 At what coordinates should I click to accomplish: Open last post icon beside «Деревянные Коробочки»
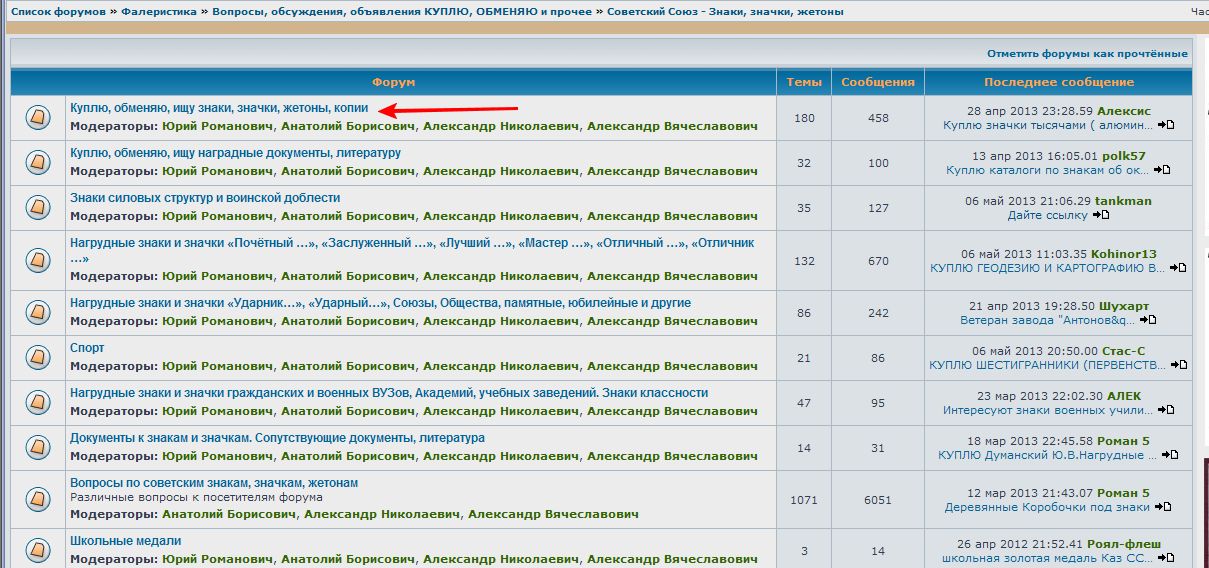pos(1164,507)
